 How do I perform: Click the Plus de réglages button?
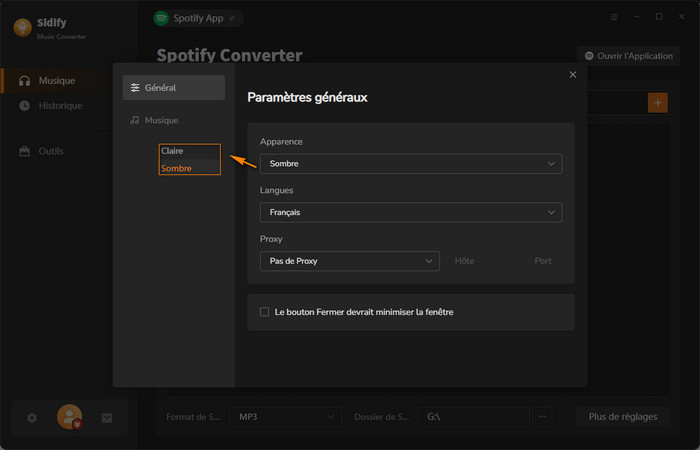point(622,416)
